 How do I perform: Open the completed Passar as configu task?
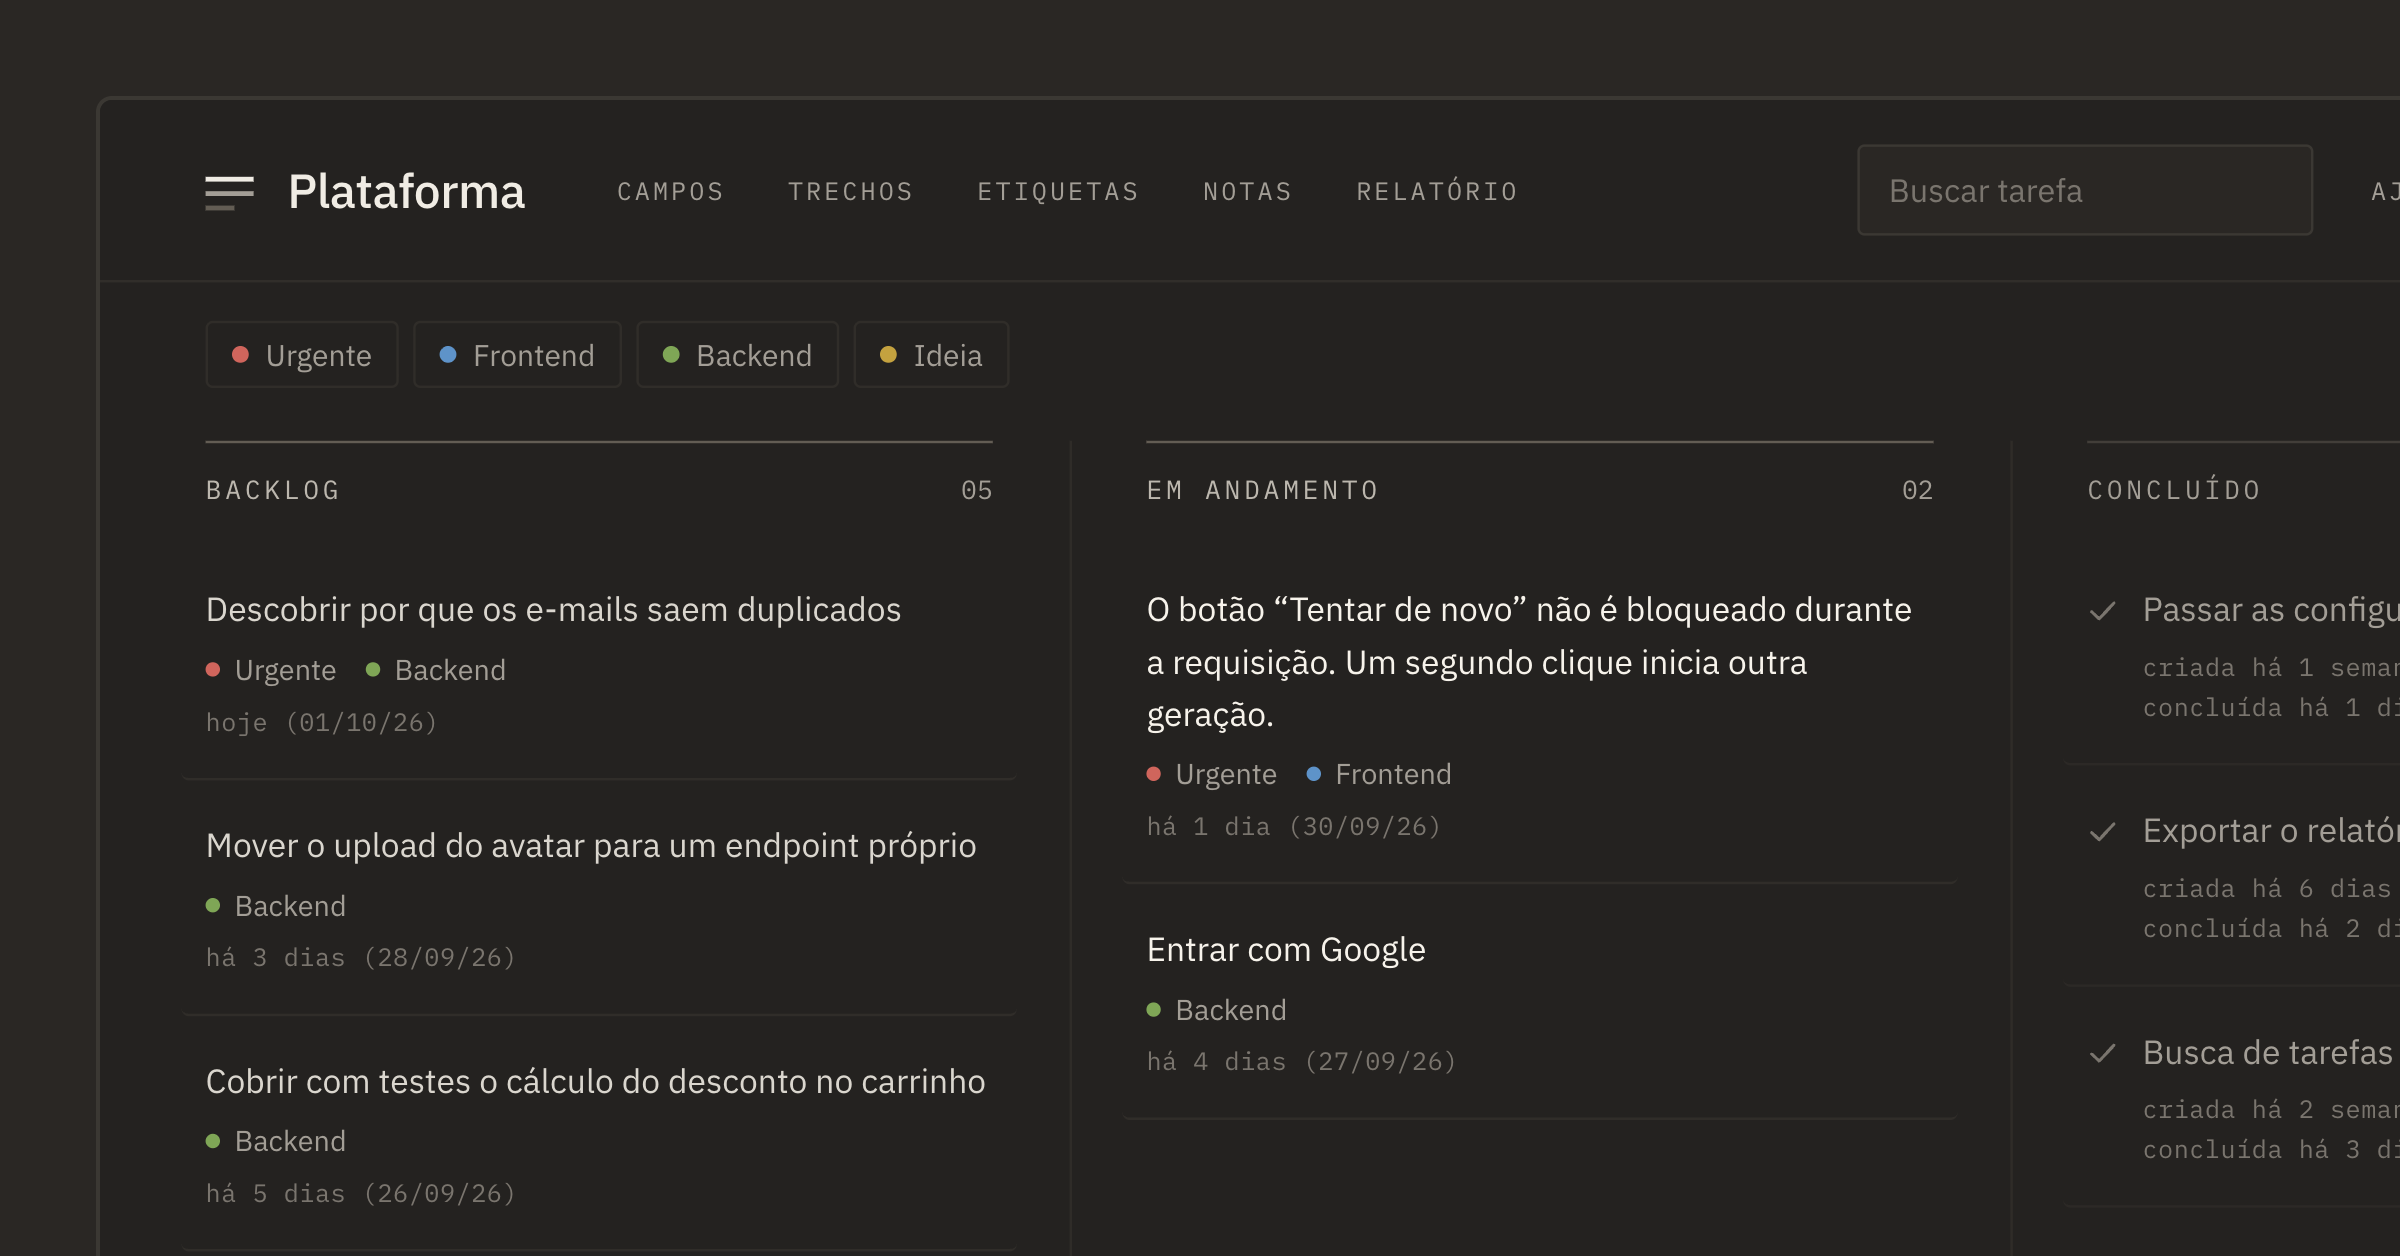coord(2271,609)
